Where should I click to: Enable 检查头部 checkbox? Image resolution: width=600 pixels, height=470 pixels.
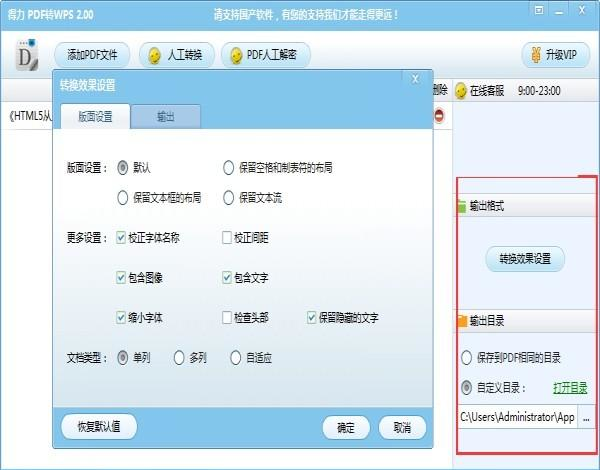click(227, 317)
